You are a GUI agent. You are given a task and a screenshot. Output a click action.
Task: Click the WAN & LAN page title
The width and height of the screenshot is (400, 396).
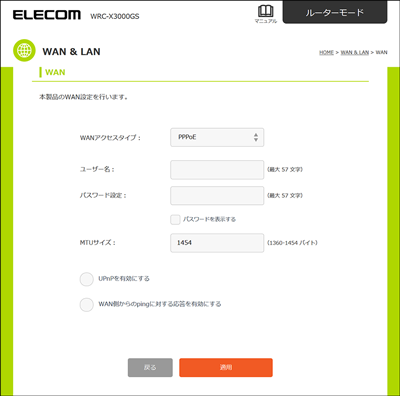(x=71, y=52)
